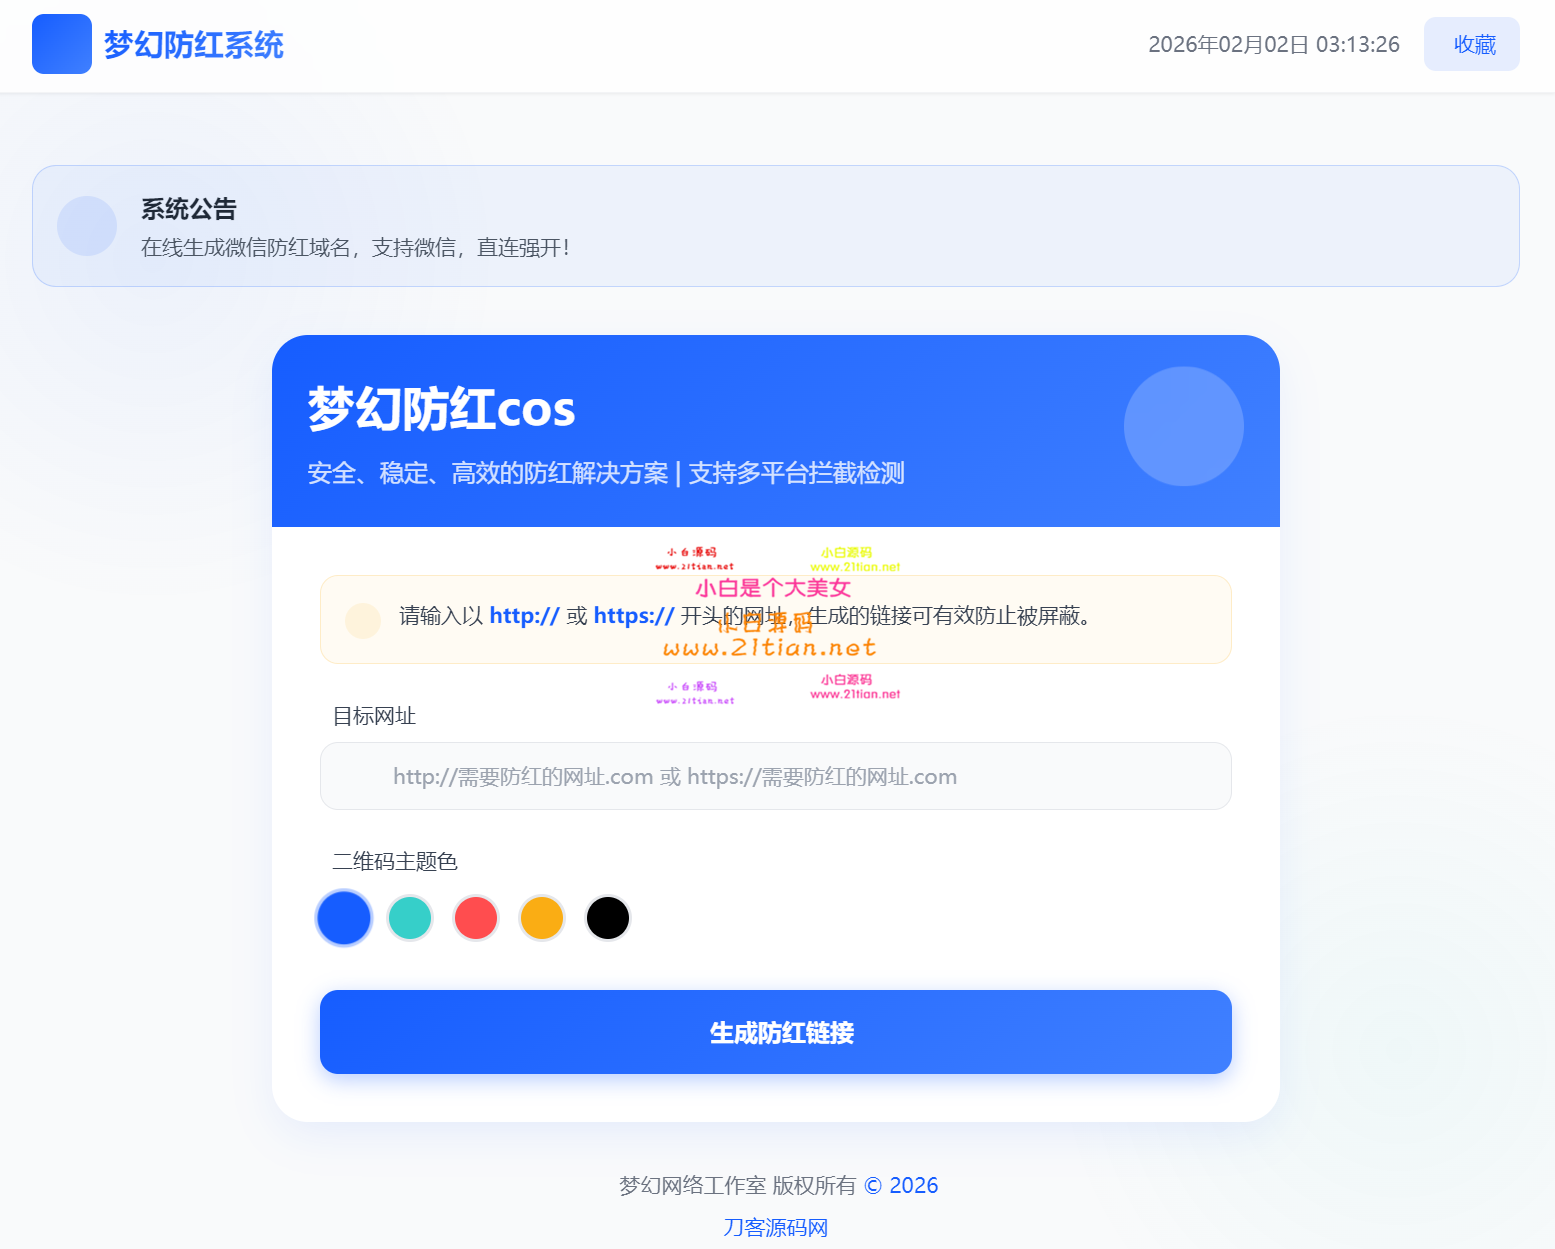
Task: Click the blue logo square in header
Action: (62, 44)
